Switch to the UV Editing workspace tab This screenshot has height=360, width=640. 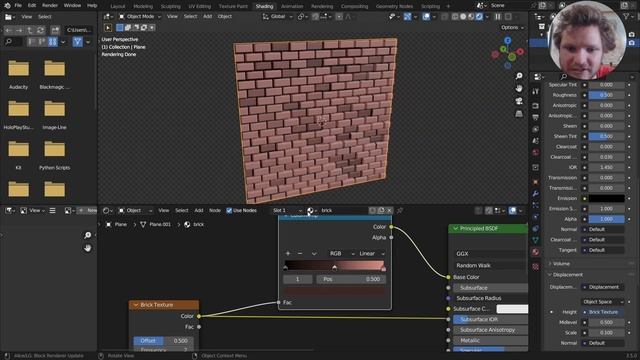tap(200, 6)
